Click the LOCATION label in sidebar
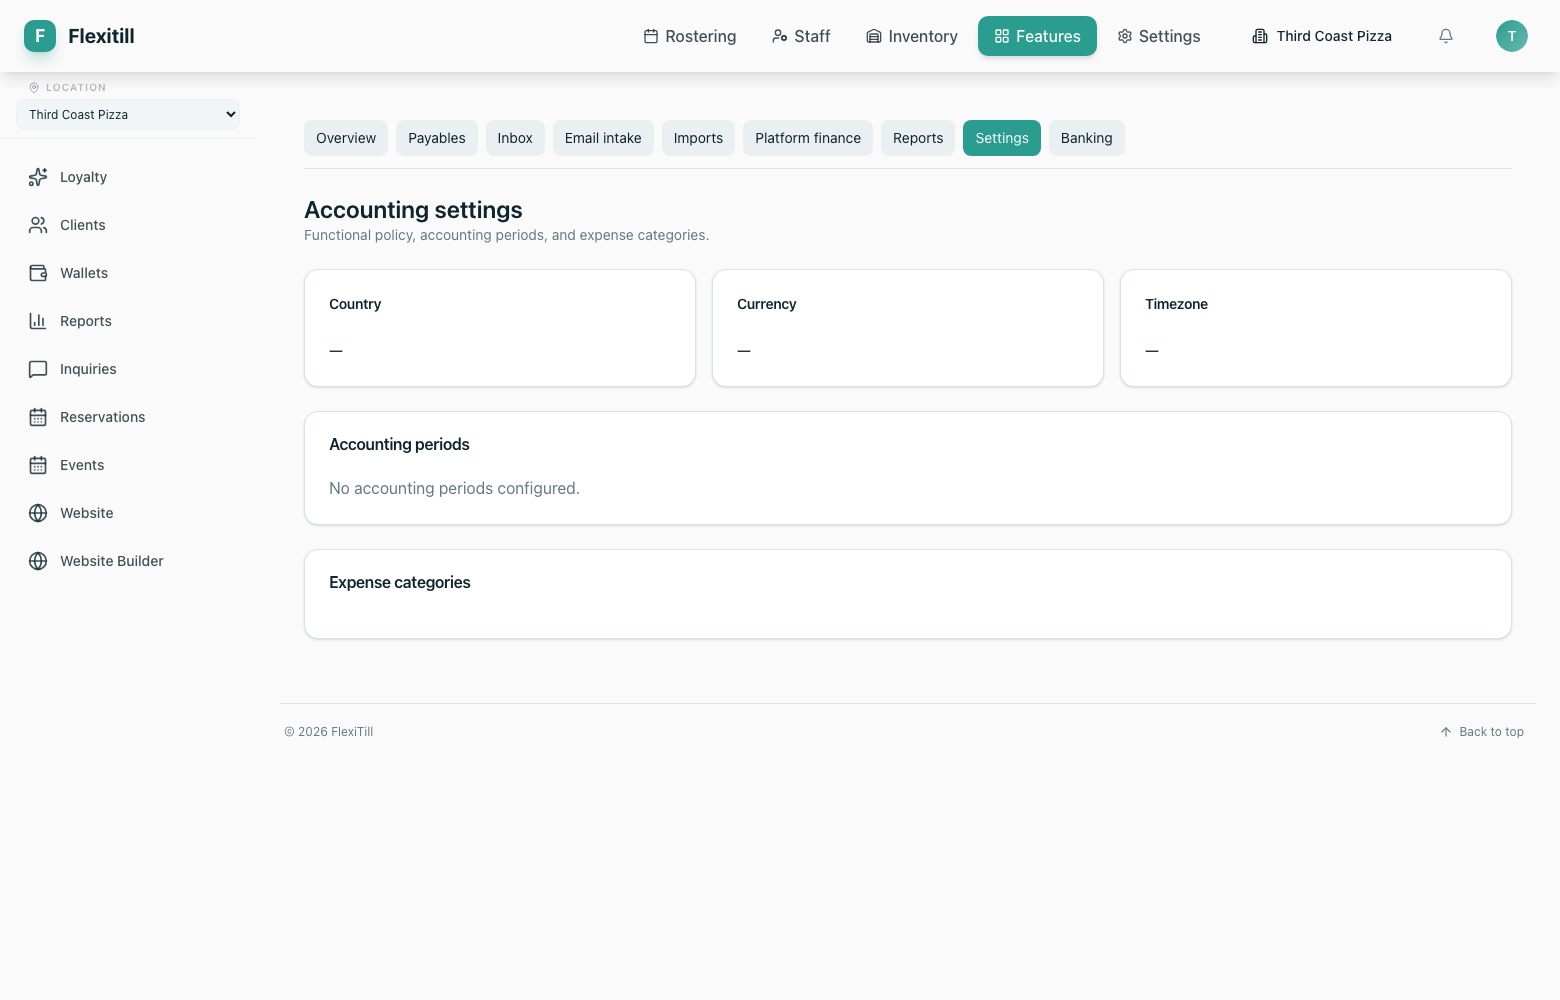 [x=76, y=88]
